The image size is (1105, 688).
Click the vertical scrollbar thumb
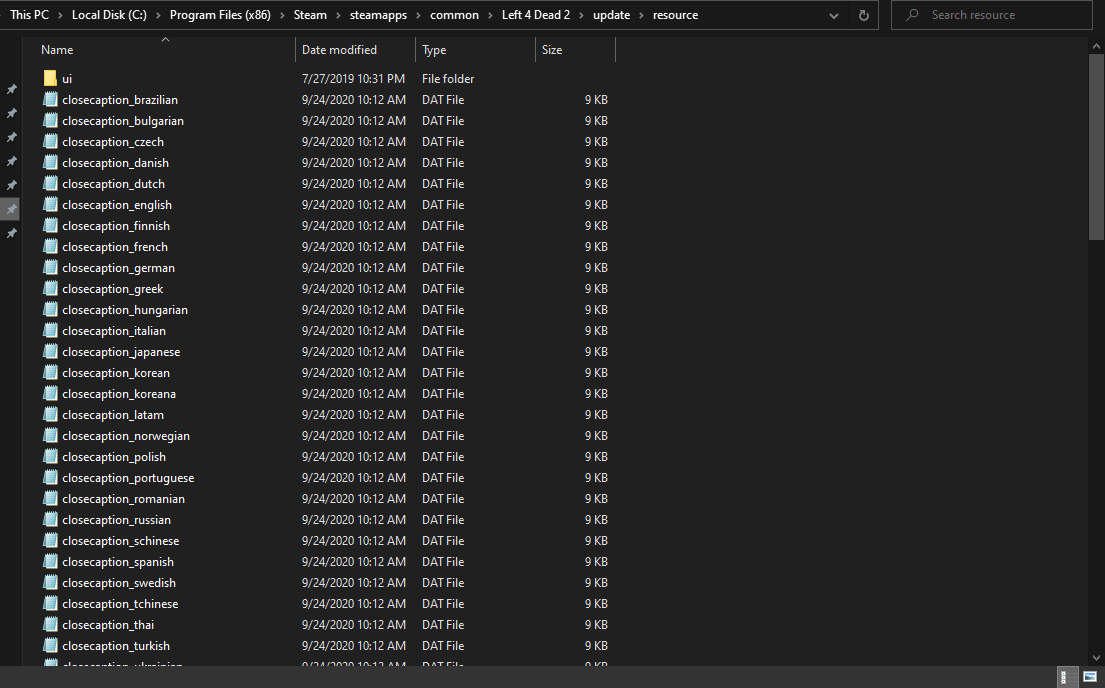click(x=1097, y=147)
